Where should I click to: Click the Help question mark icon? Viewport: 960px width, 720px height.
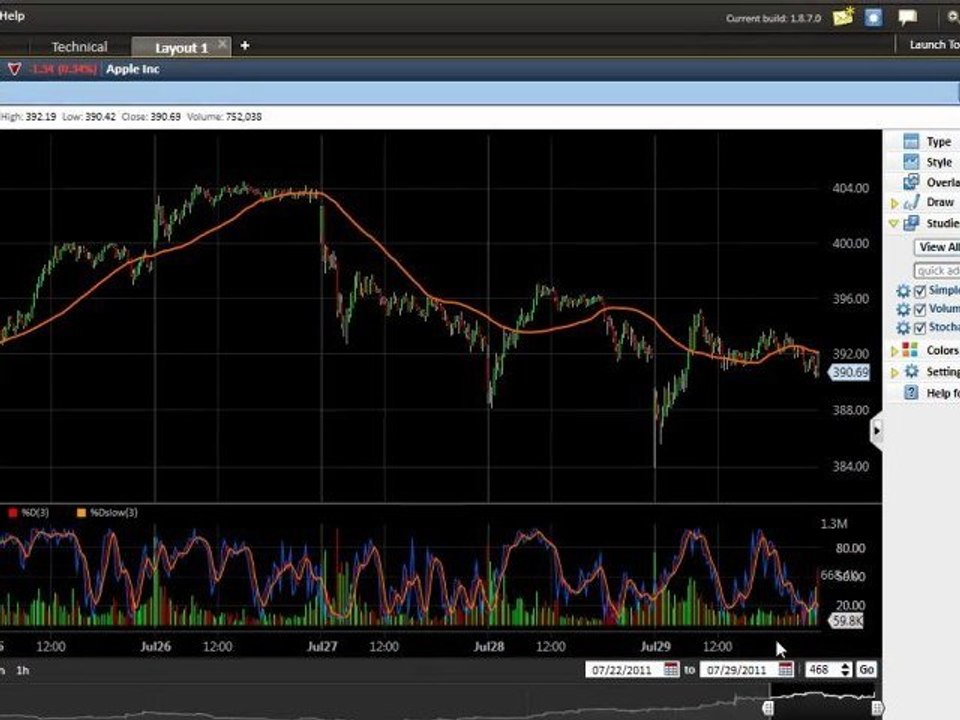[911, 392]
